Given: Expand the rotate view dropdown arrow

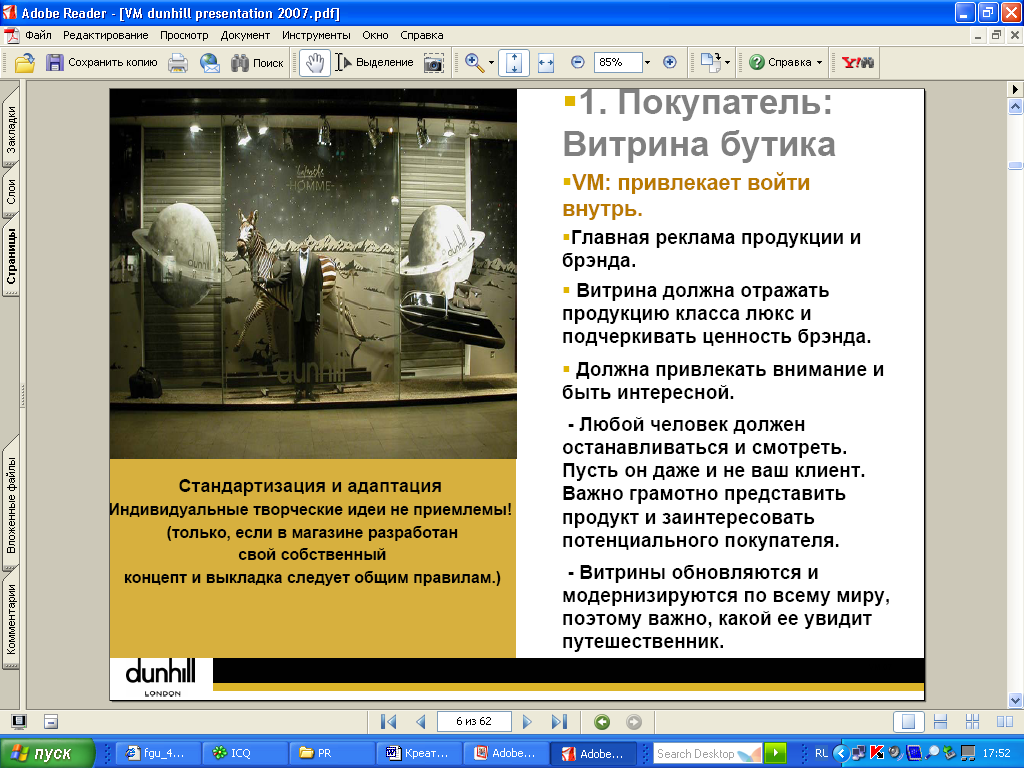Looking at the screenshot, I should point(728,63).
